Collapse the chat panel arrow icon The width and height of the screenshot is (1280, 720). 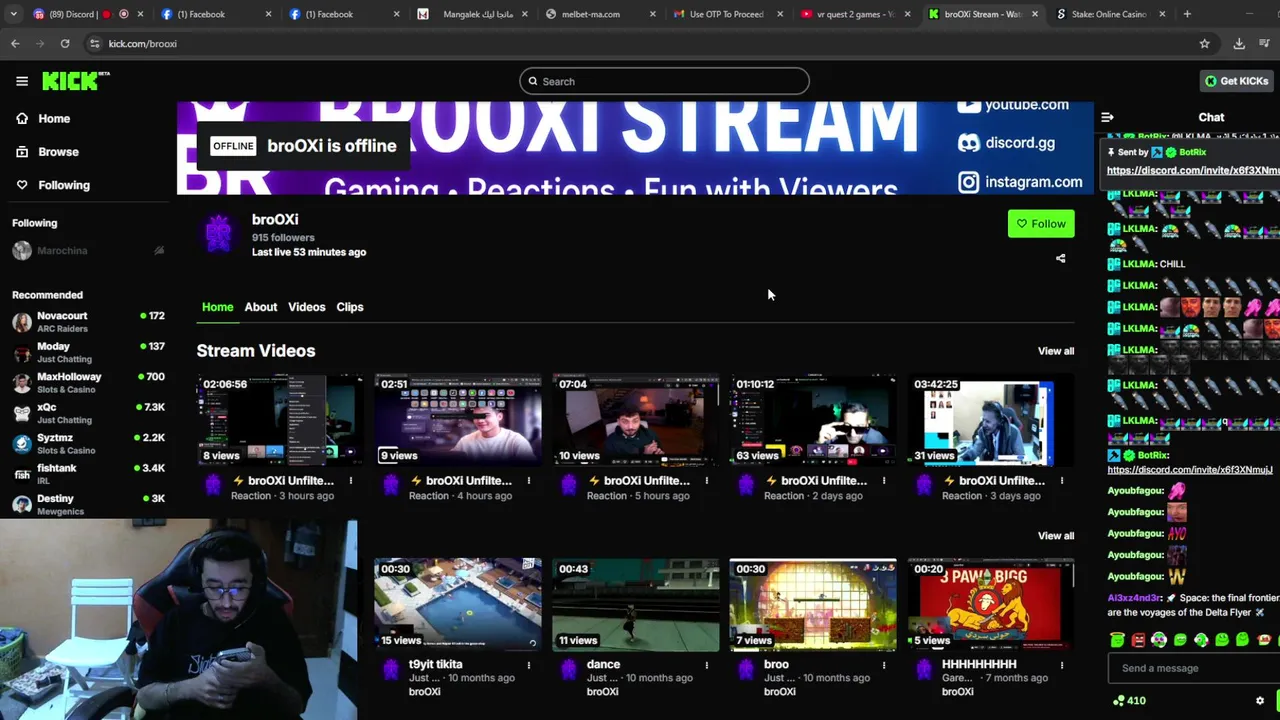pyautogui.click(x=1107, y=117)
